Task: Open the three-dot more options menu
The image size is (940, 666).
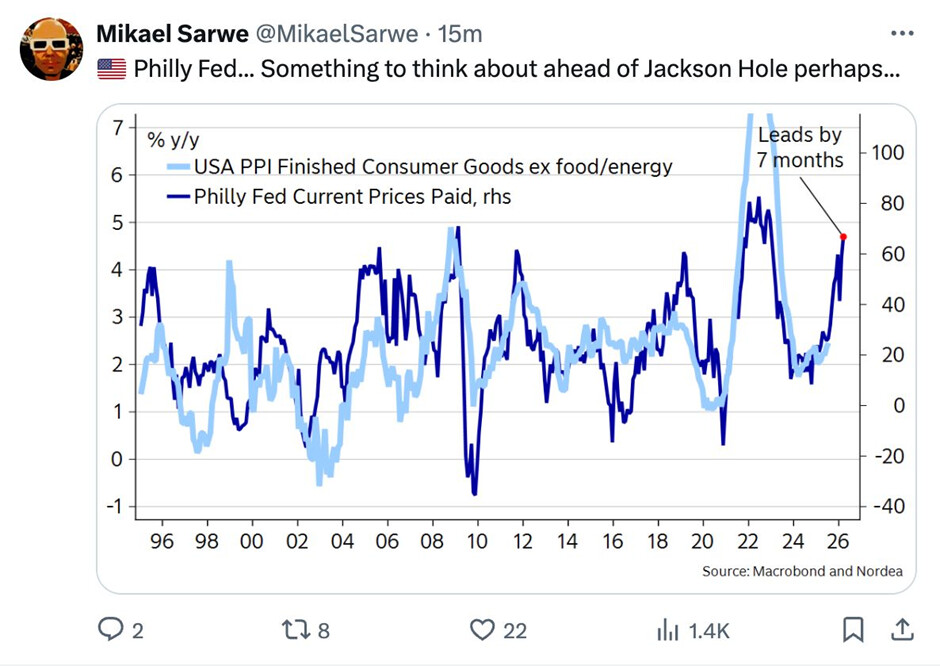Action: [x=902, y=34]
